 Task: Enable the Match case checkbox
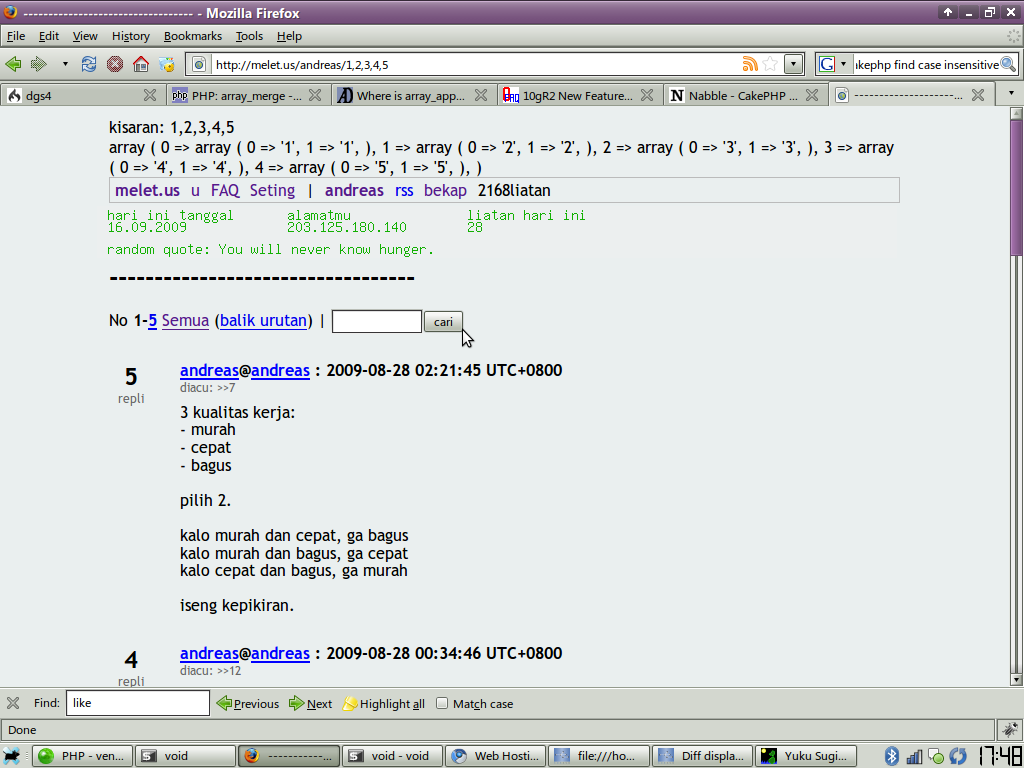443,703
